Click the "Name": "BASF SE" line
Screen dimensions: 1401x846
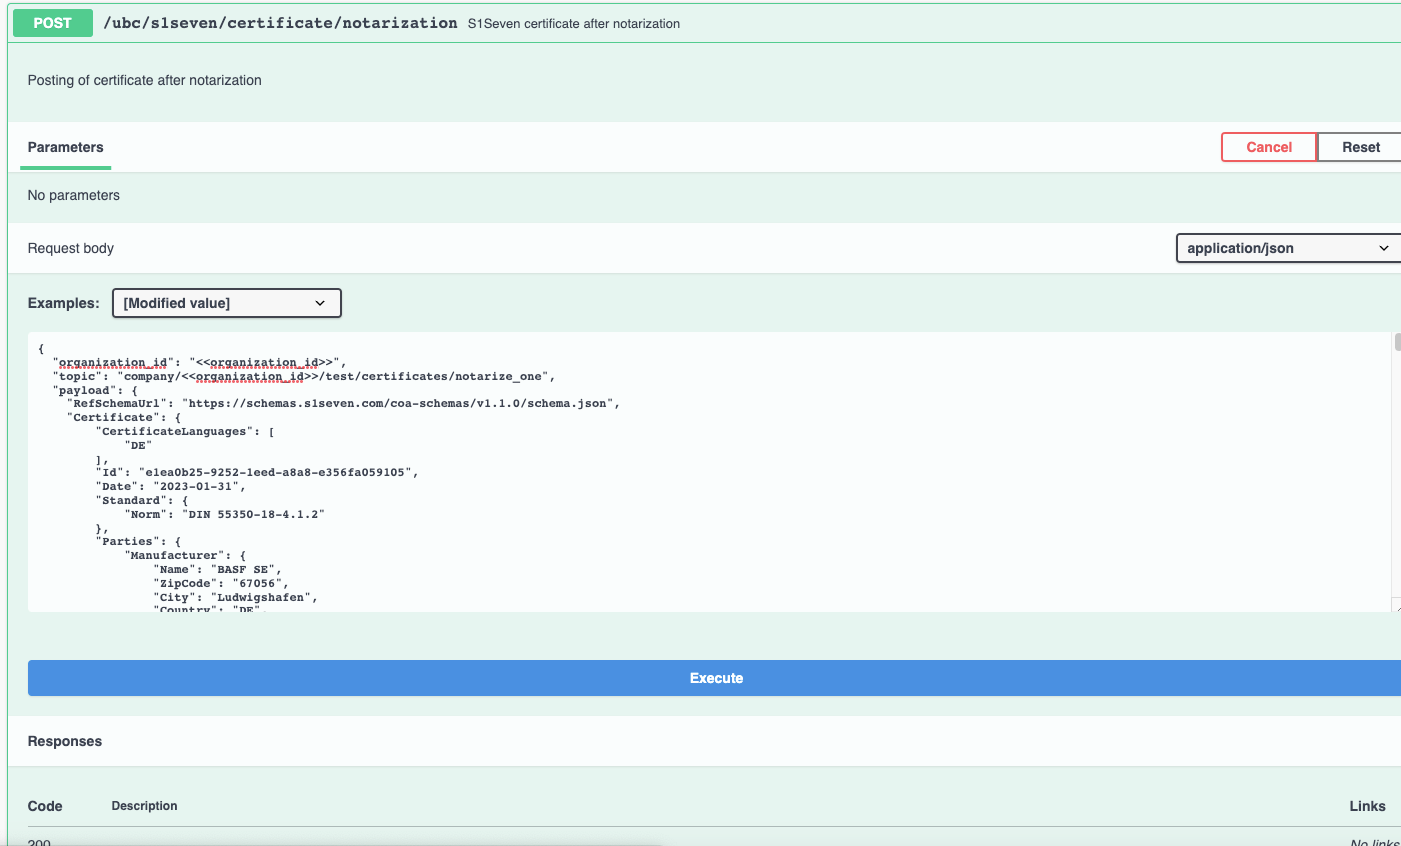[217, 569]
